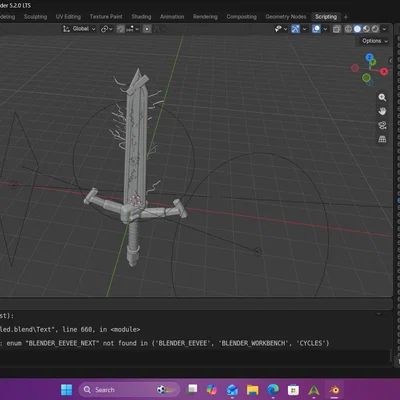The height and width of the screenshot is (400, 400).
Task: Click the taskbar Search box
Action: pyautogui.click(x=129, y=390)
